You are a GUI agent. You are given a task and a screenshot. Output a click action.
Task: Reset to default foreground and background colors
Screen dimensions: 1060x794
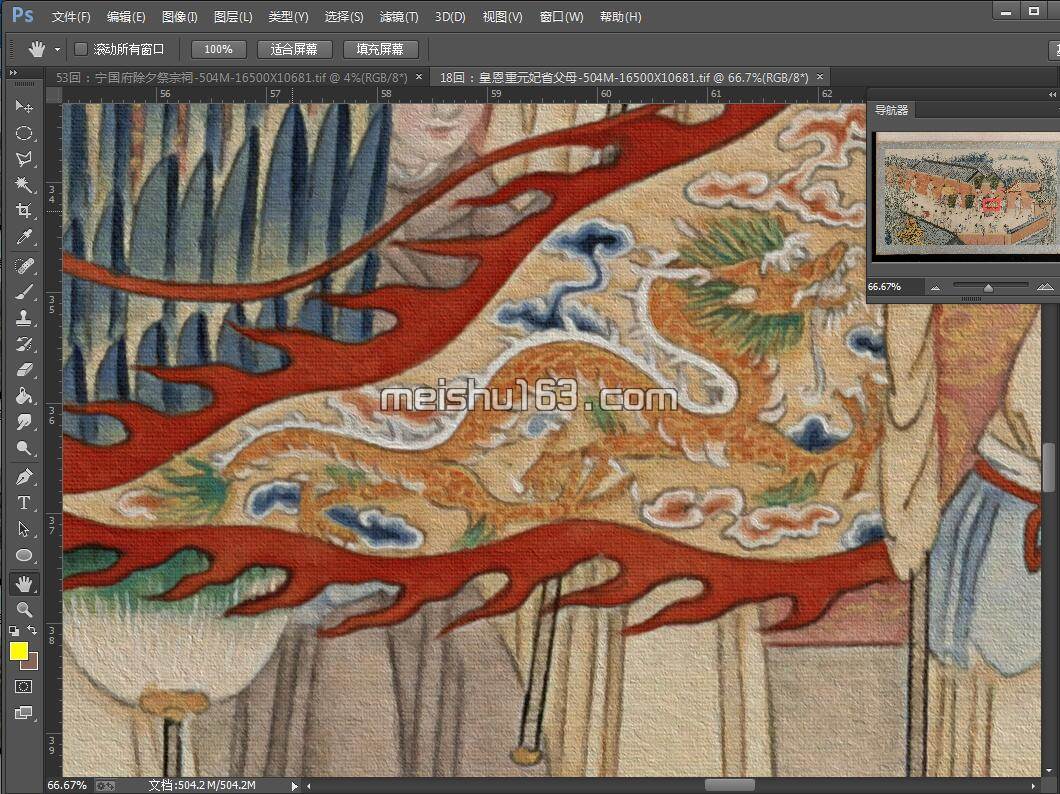click(14, 631)
